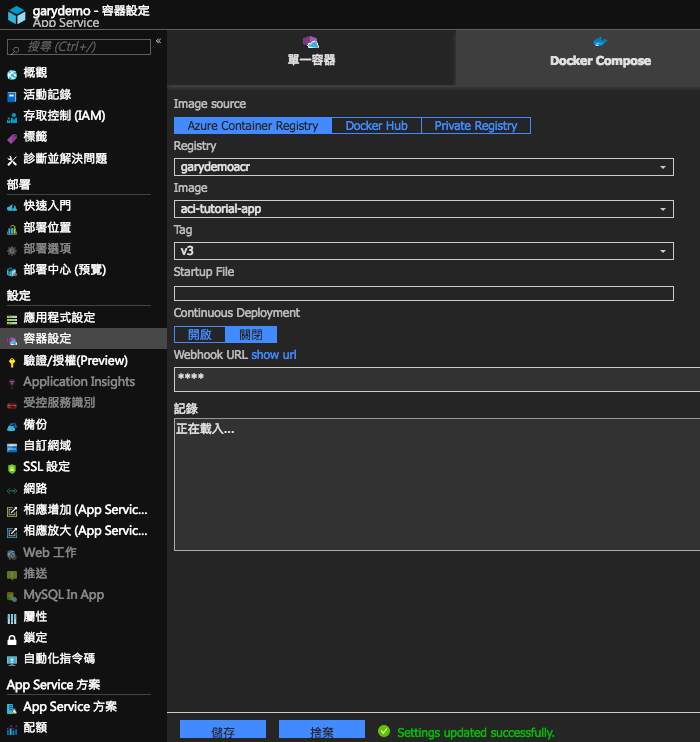The height and width of the screenshot is (742, 700).
Task: Click the 屬性 properties bars icon
Action: point(12,618)
